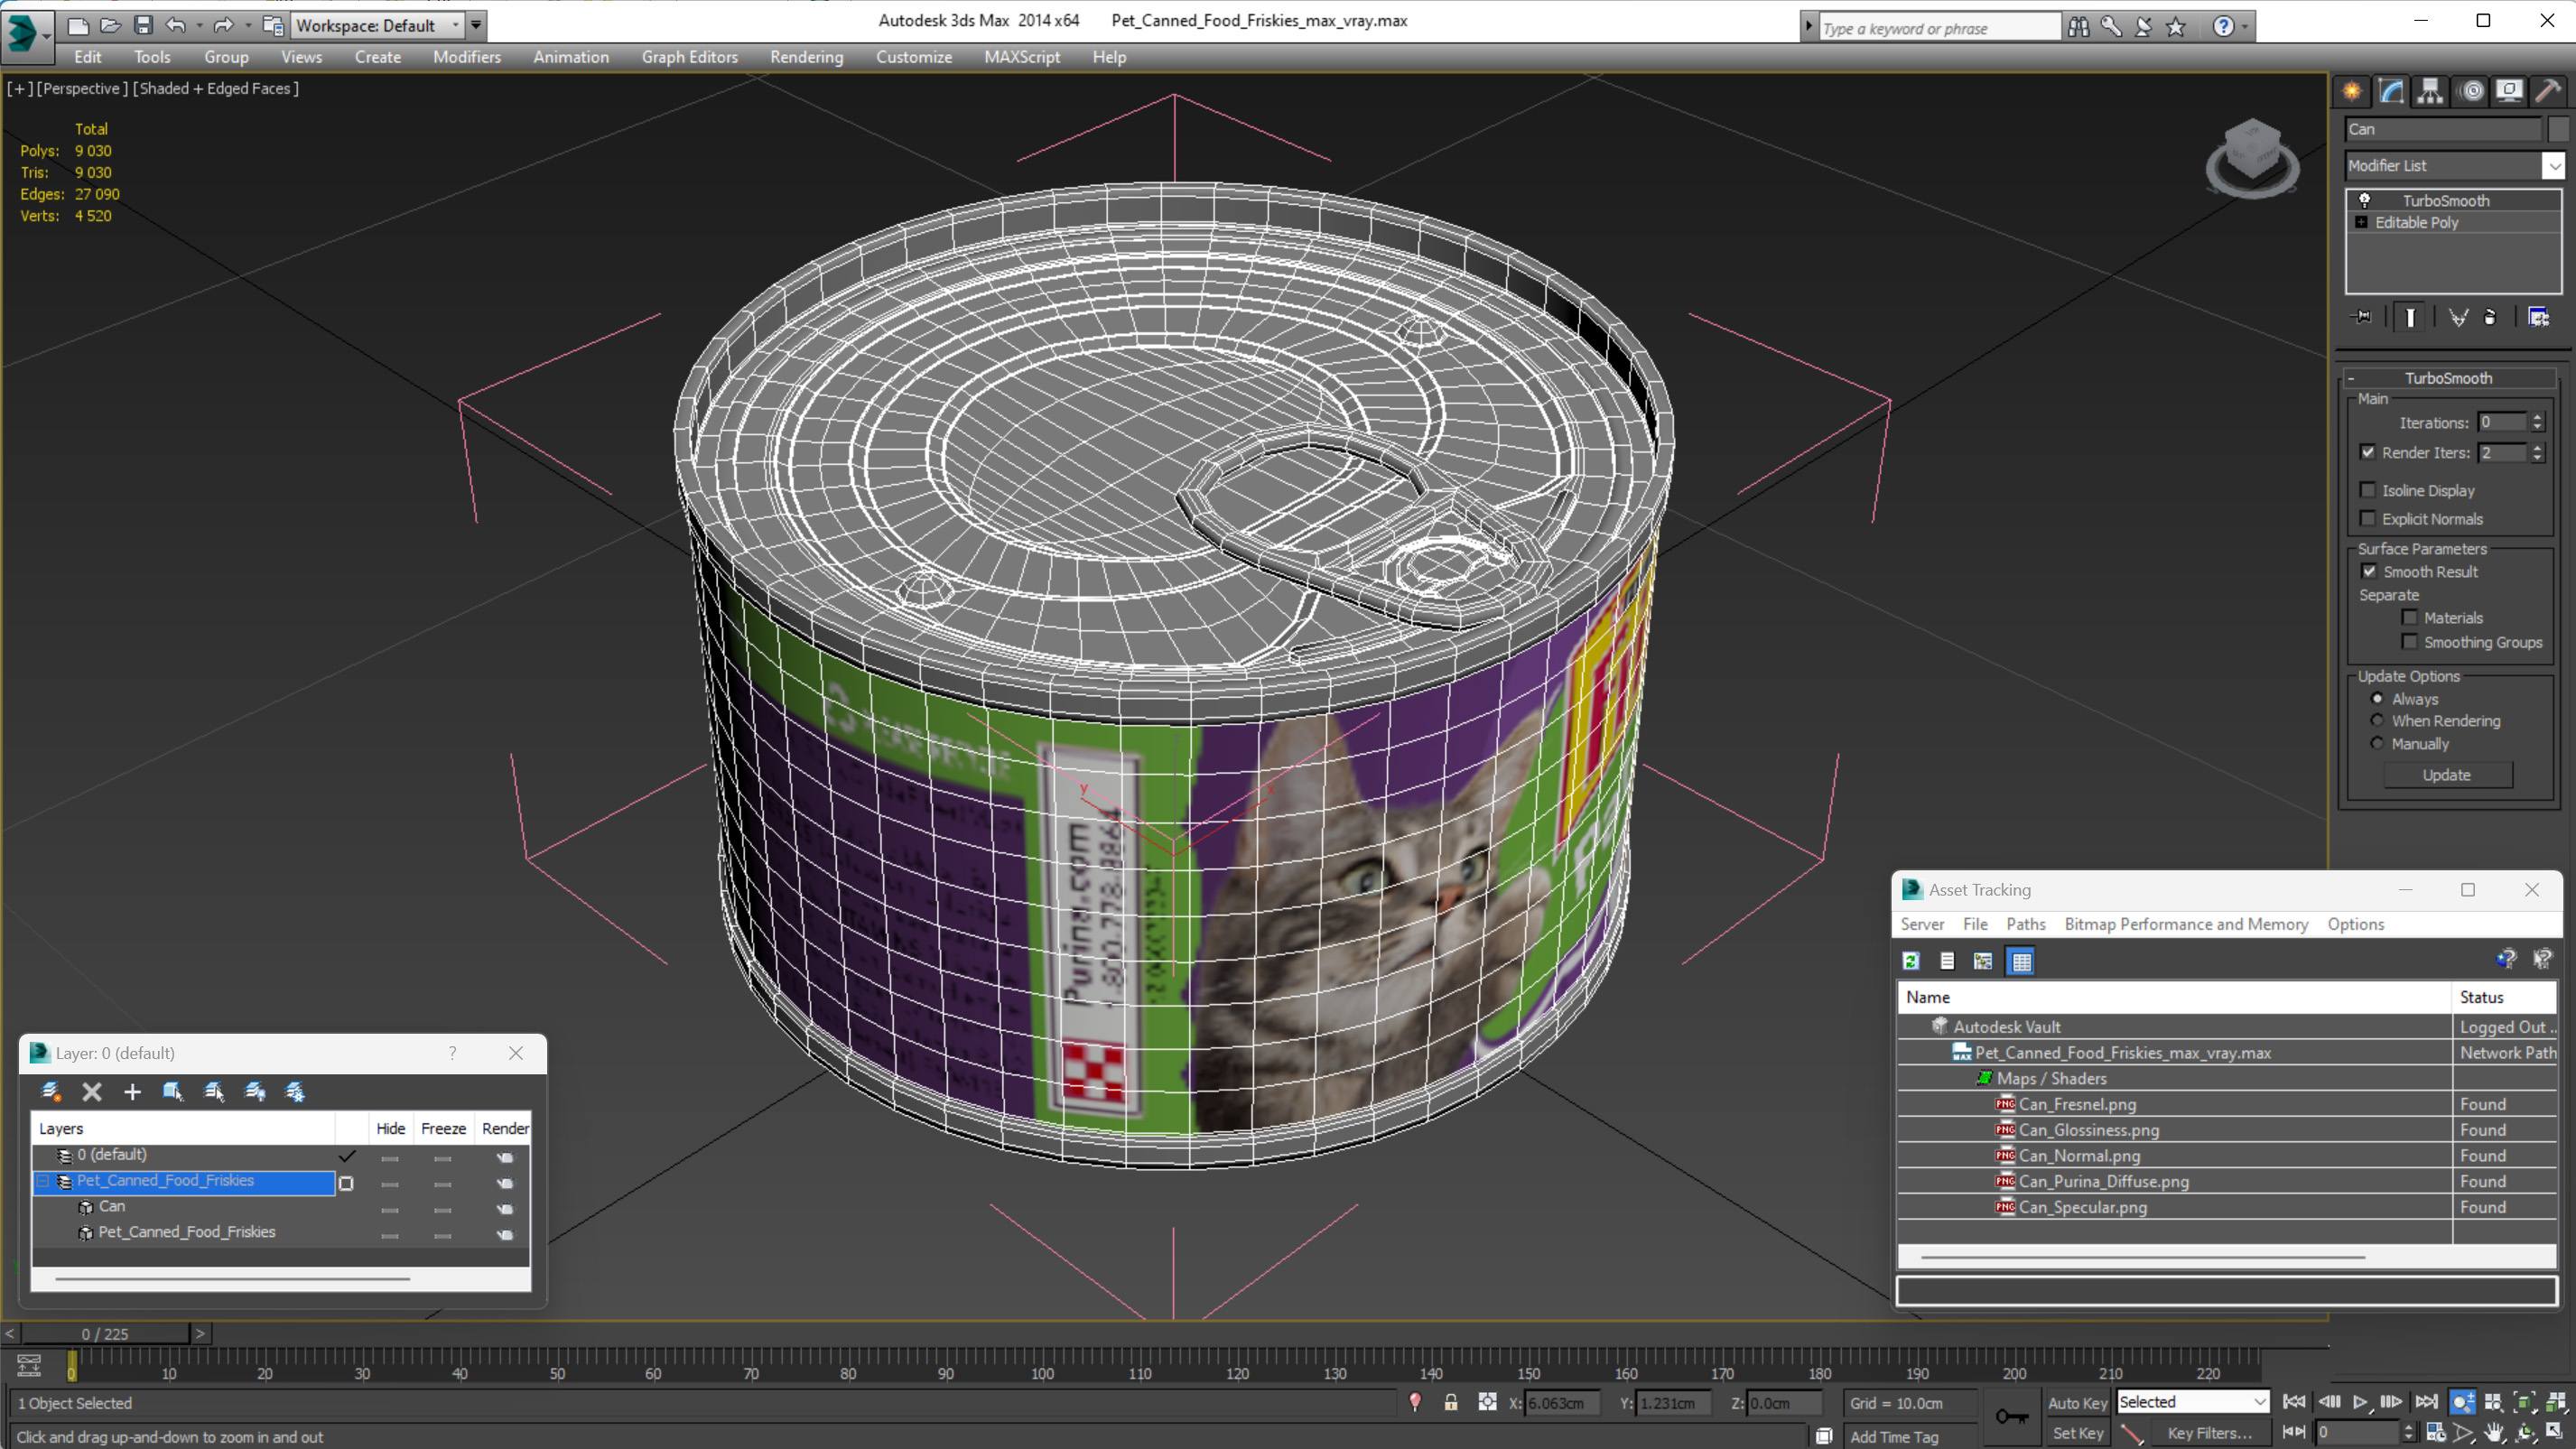Toggle Render Iters checkbox

tap(2367, 452)
